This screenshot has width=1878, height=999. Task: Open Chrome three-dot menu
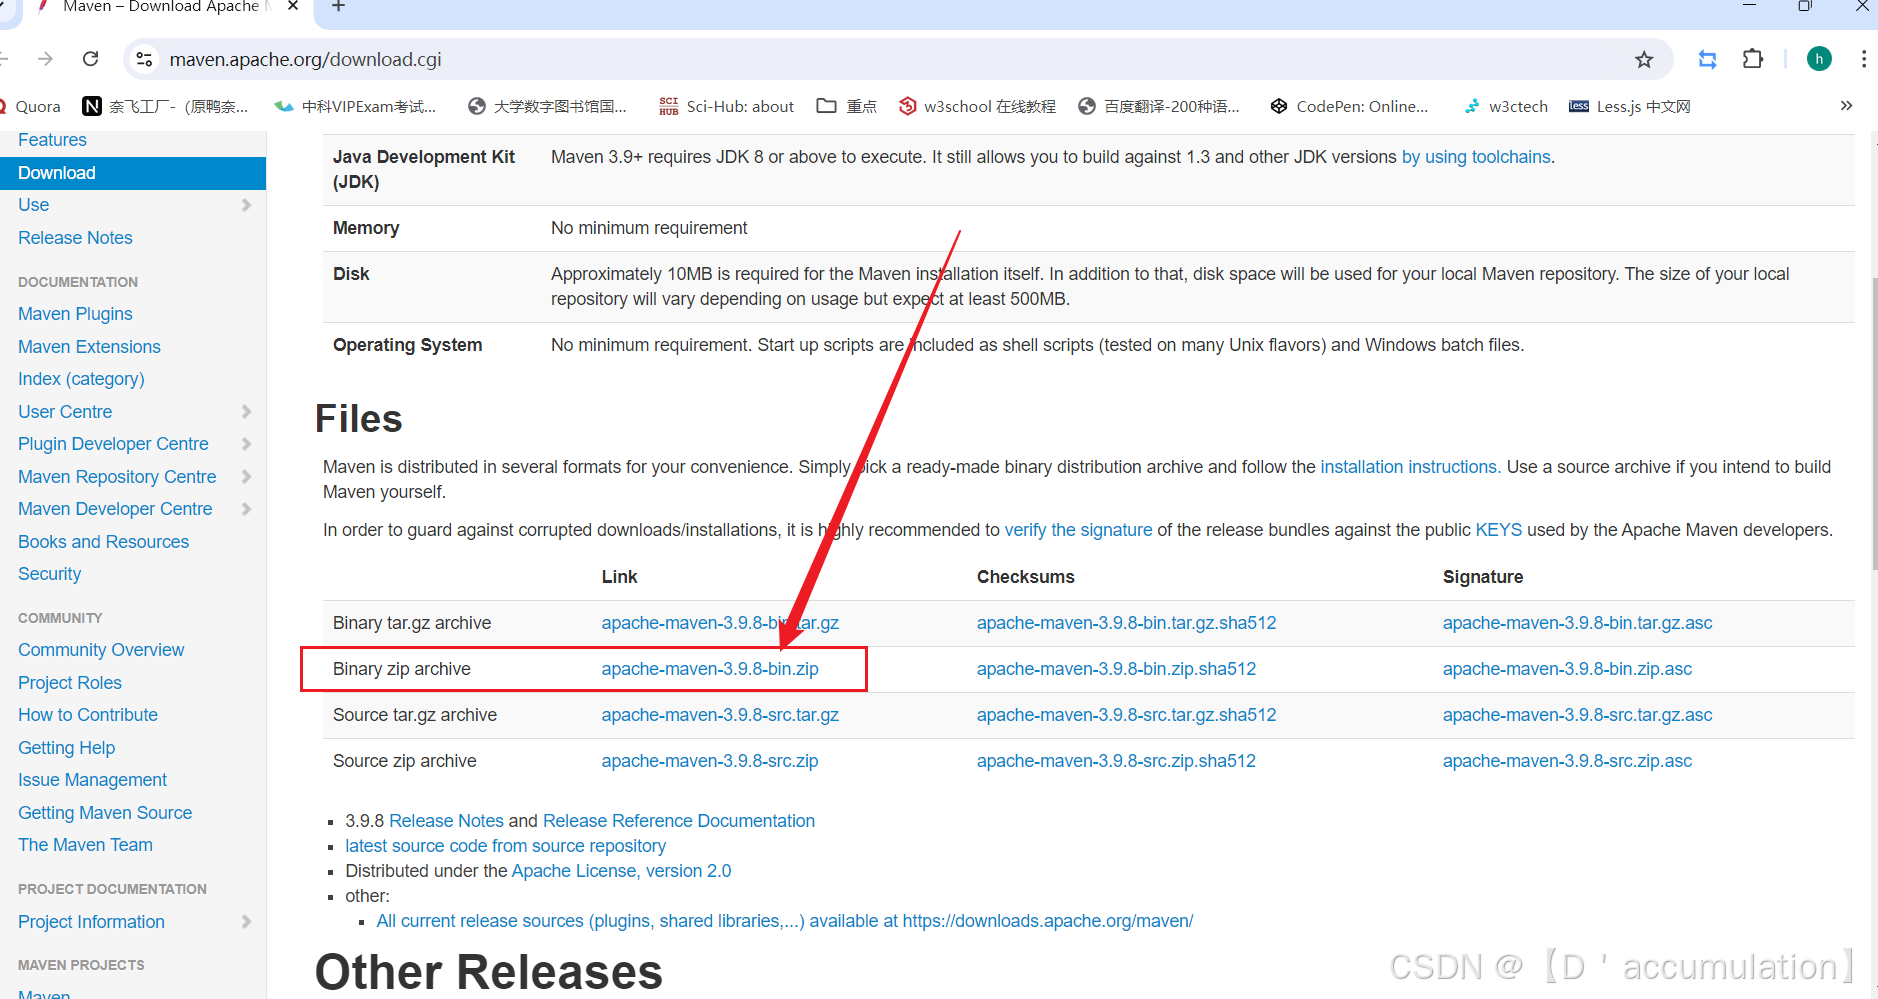click(1863, 59)
